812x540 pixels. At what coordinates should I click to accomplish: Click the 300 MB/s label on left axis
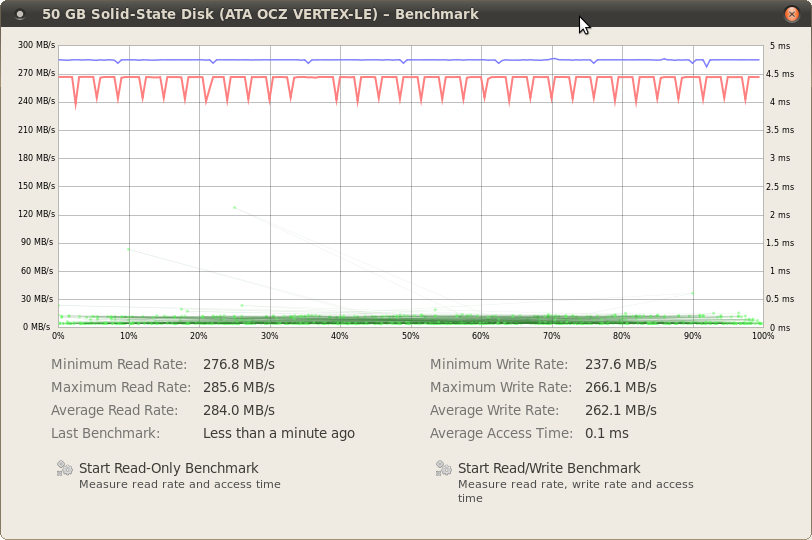tap(36, 45)
